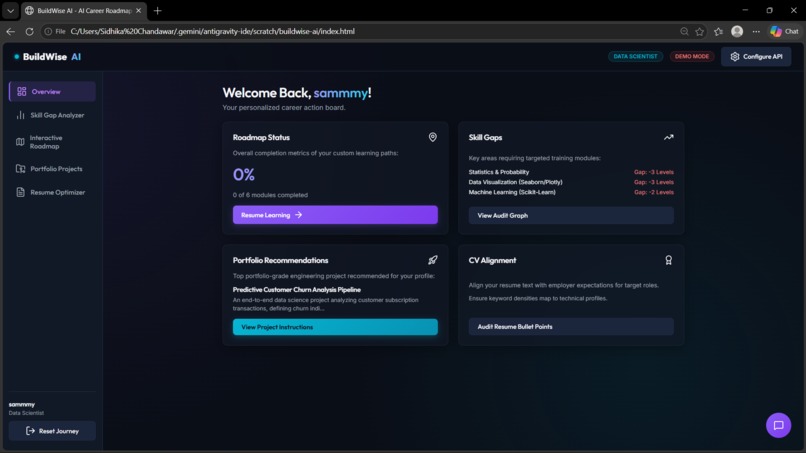Viewport: 806px width, 453px height.
Task: Click the arrow on Resume Learning
Action: [299, 215]
